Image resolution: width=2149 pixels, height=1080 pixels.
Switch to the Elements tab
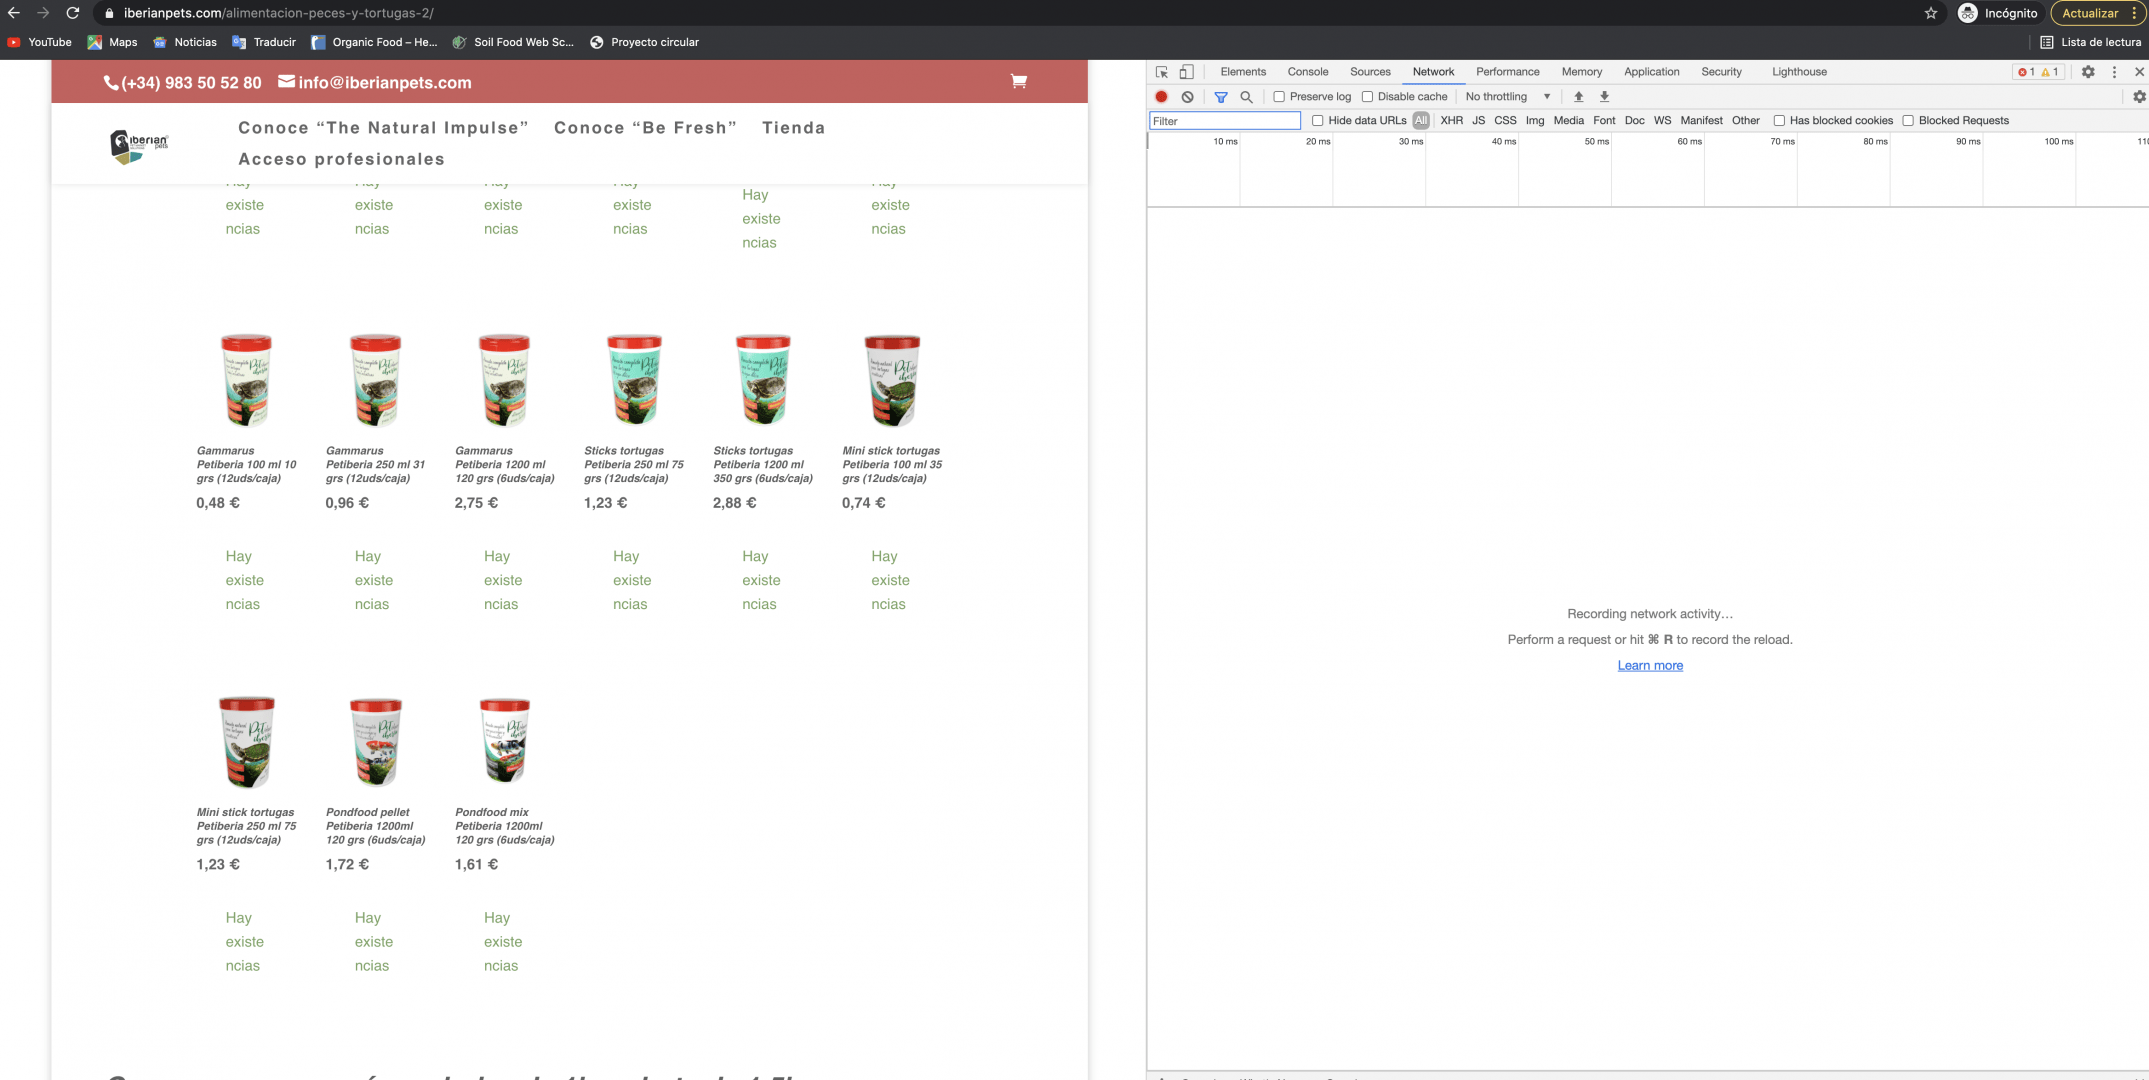1243,72
